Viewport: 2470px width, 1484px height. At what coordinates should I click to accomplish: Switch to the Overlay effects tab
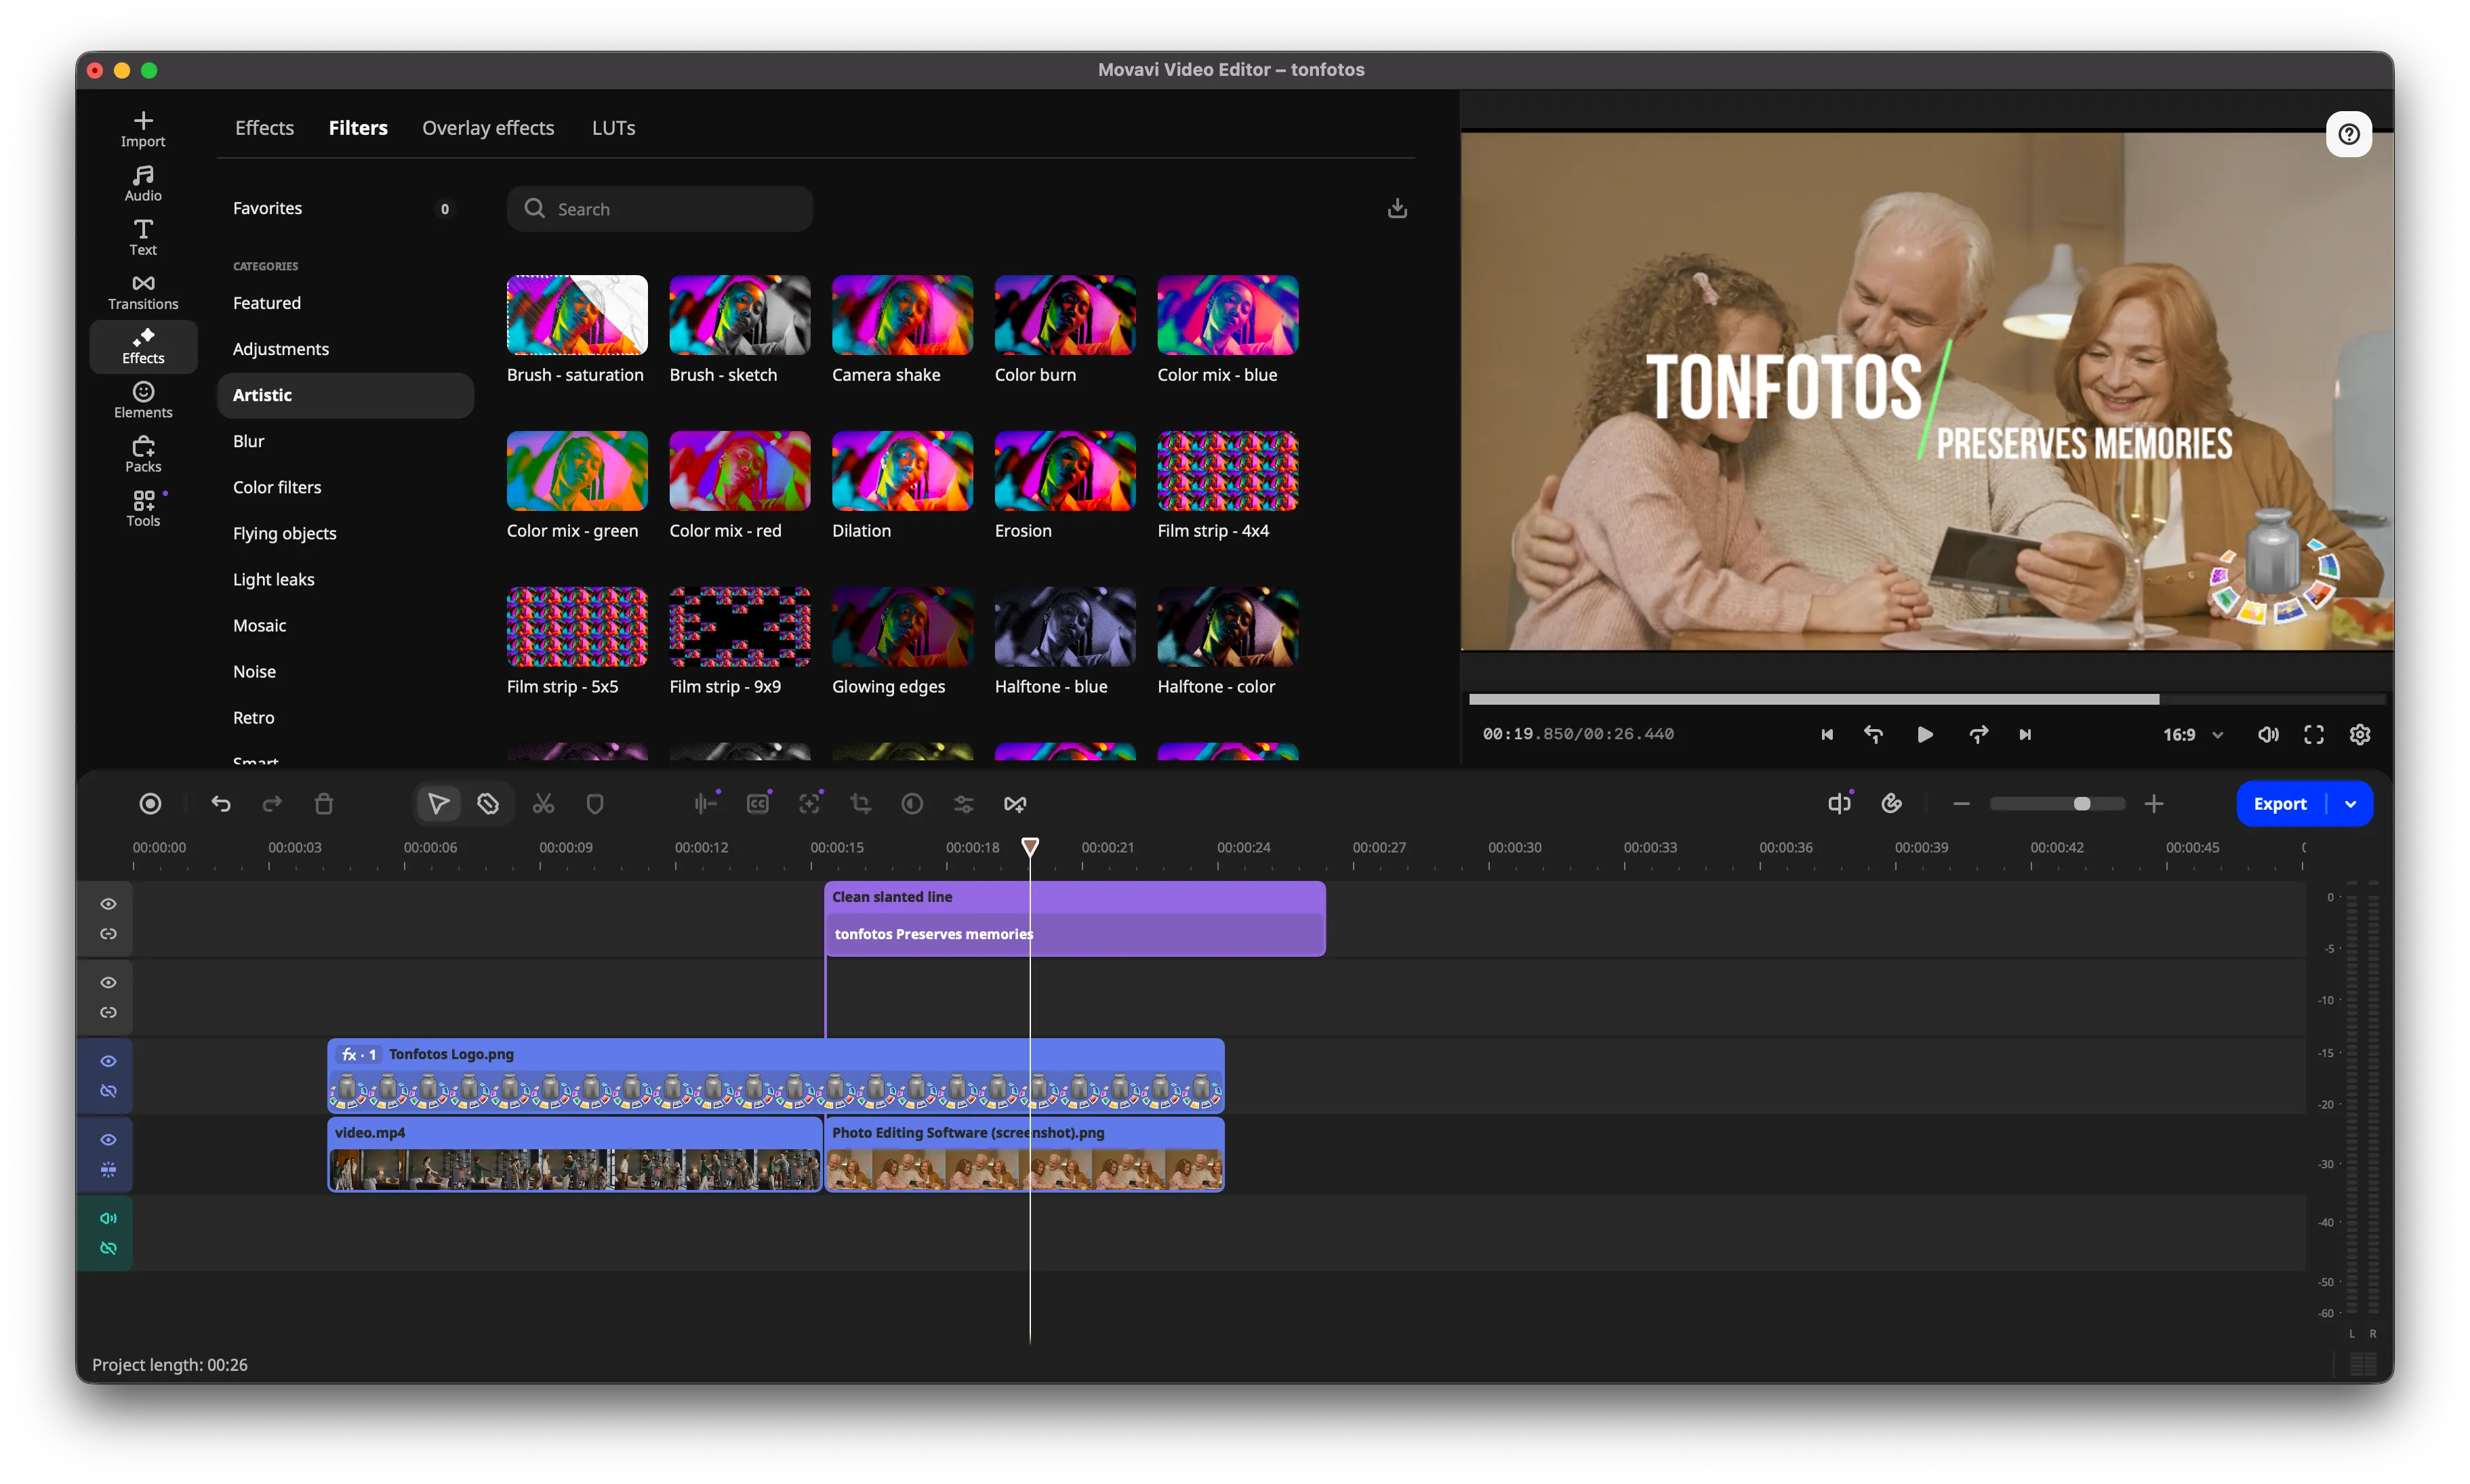(488, 128)
